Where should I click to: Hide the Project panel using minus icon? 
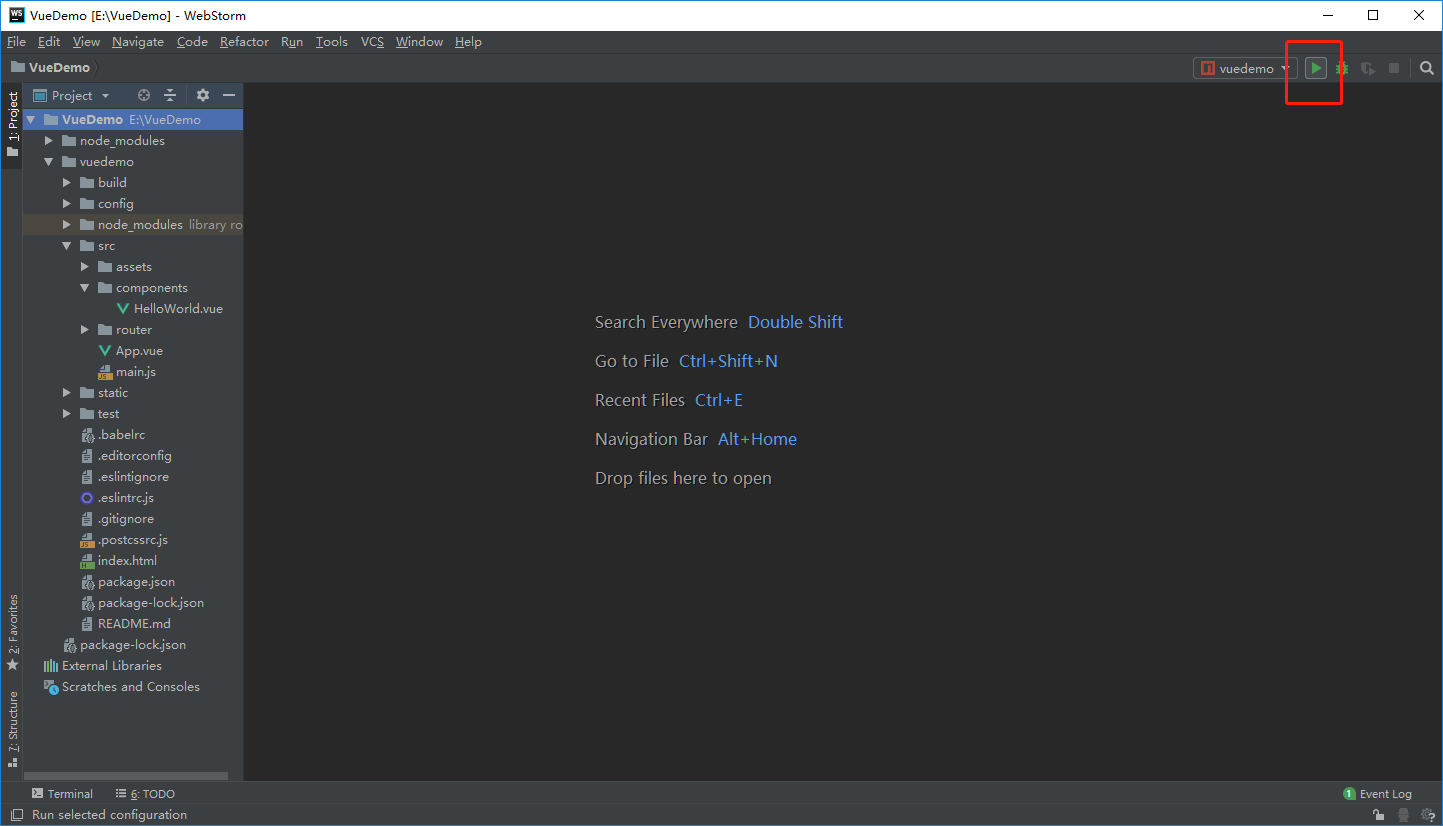tap(229, 95)
